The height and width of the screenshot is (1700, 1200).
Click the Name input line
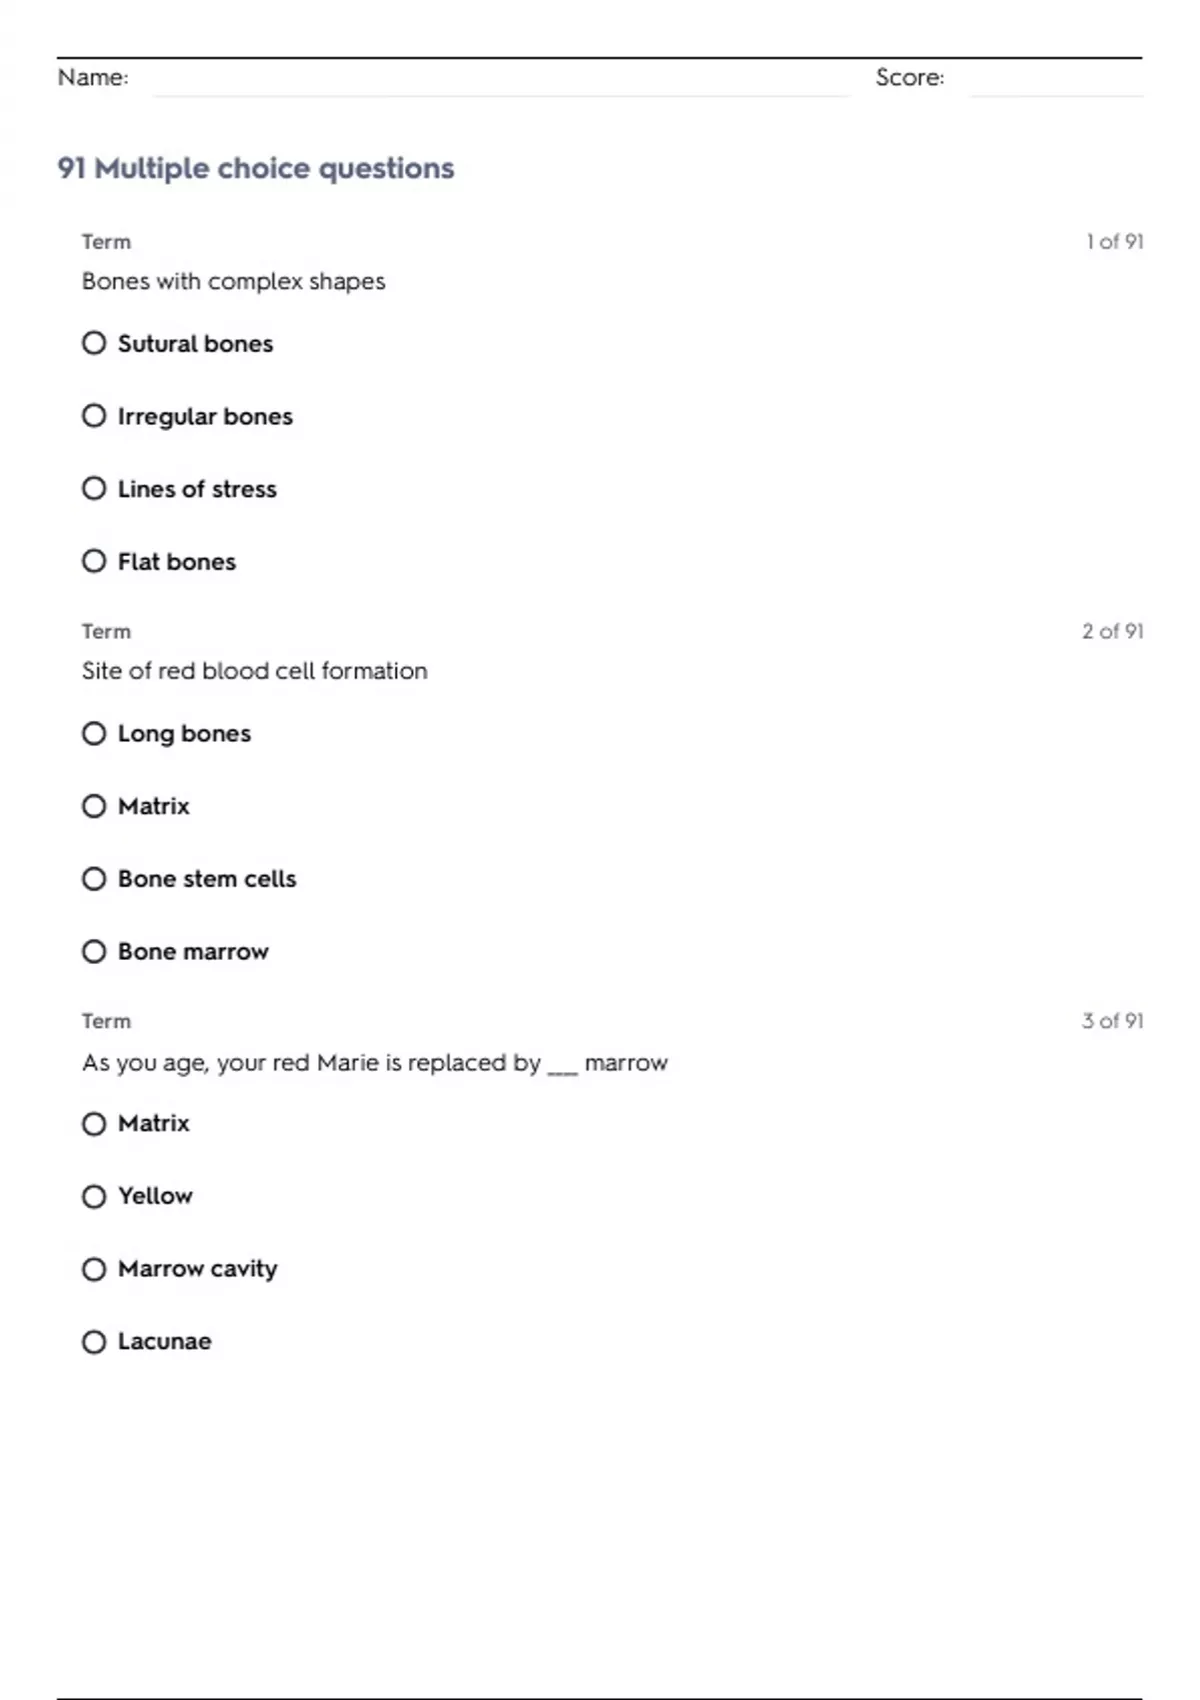point(500,80)
